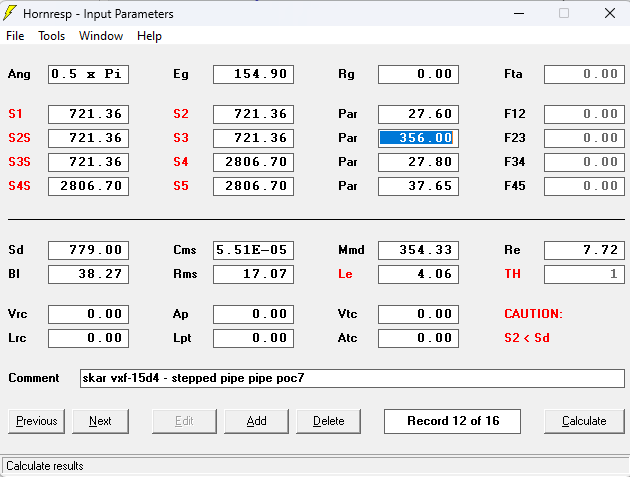Click the Mmd field with 354.33
This screenshot has width=630, height=477.
(x=418, y=250)
